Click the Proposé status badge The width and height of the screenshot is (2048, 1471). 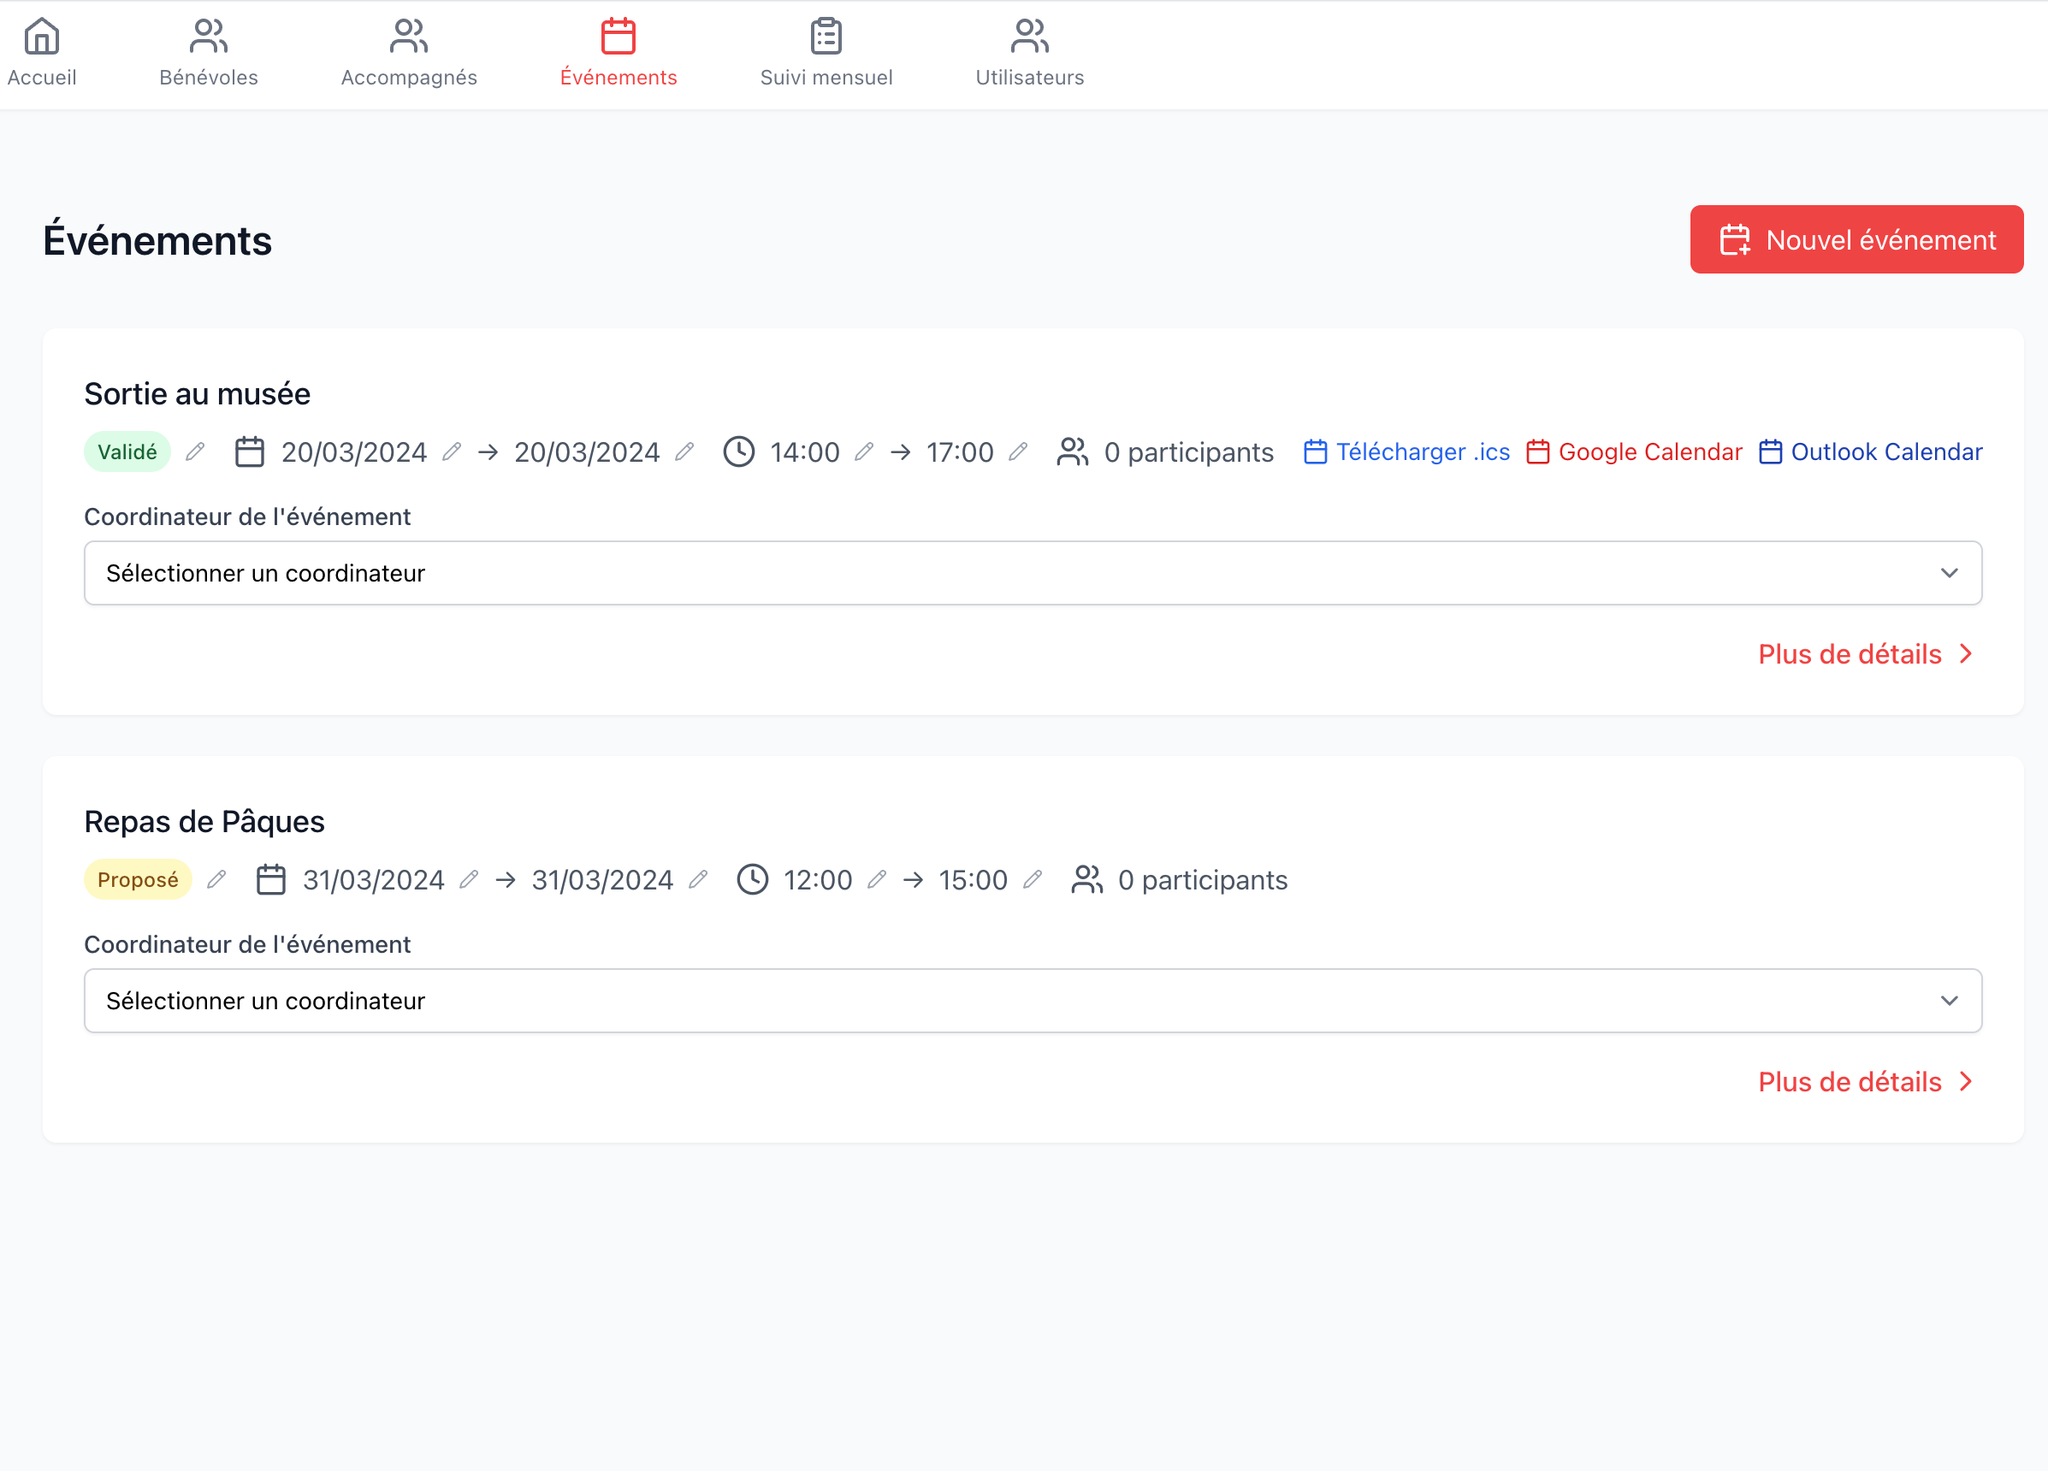pyautogui.click(x=138, y=880)
